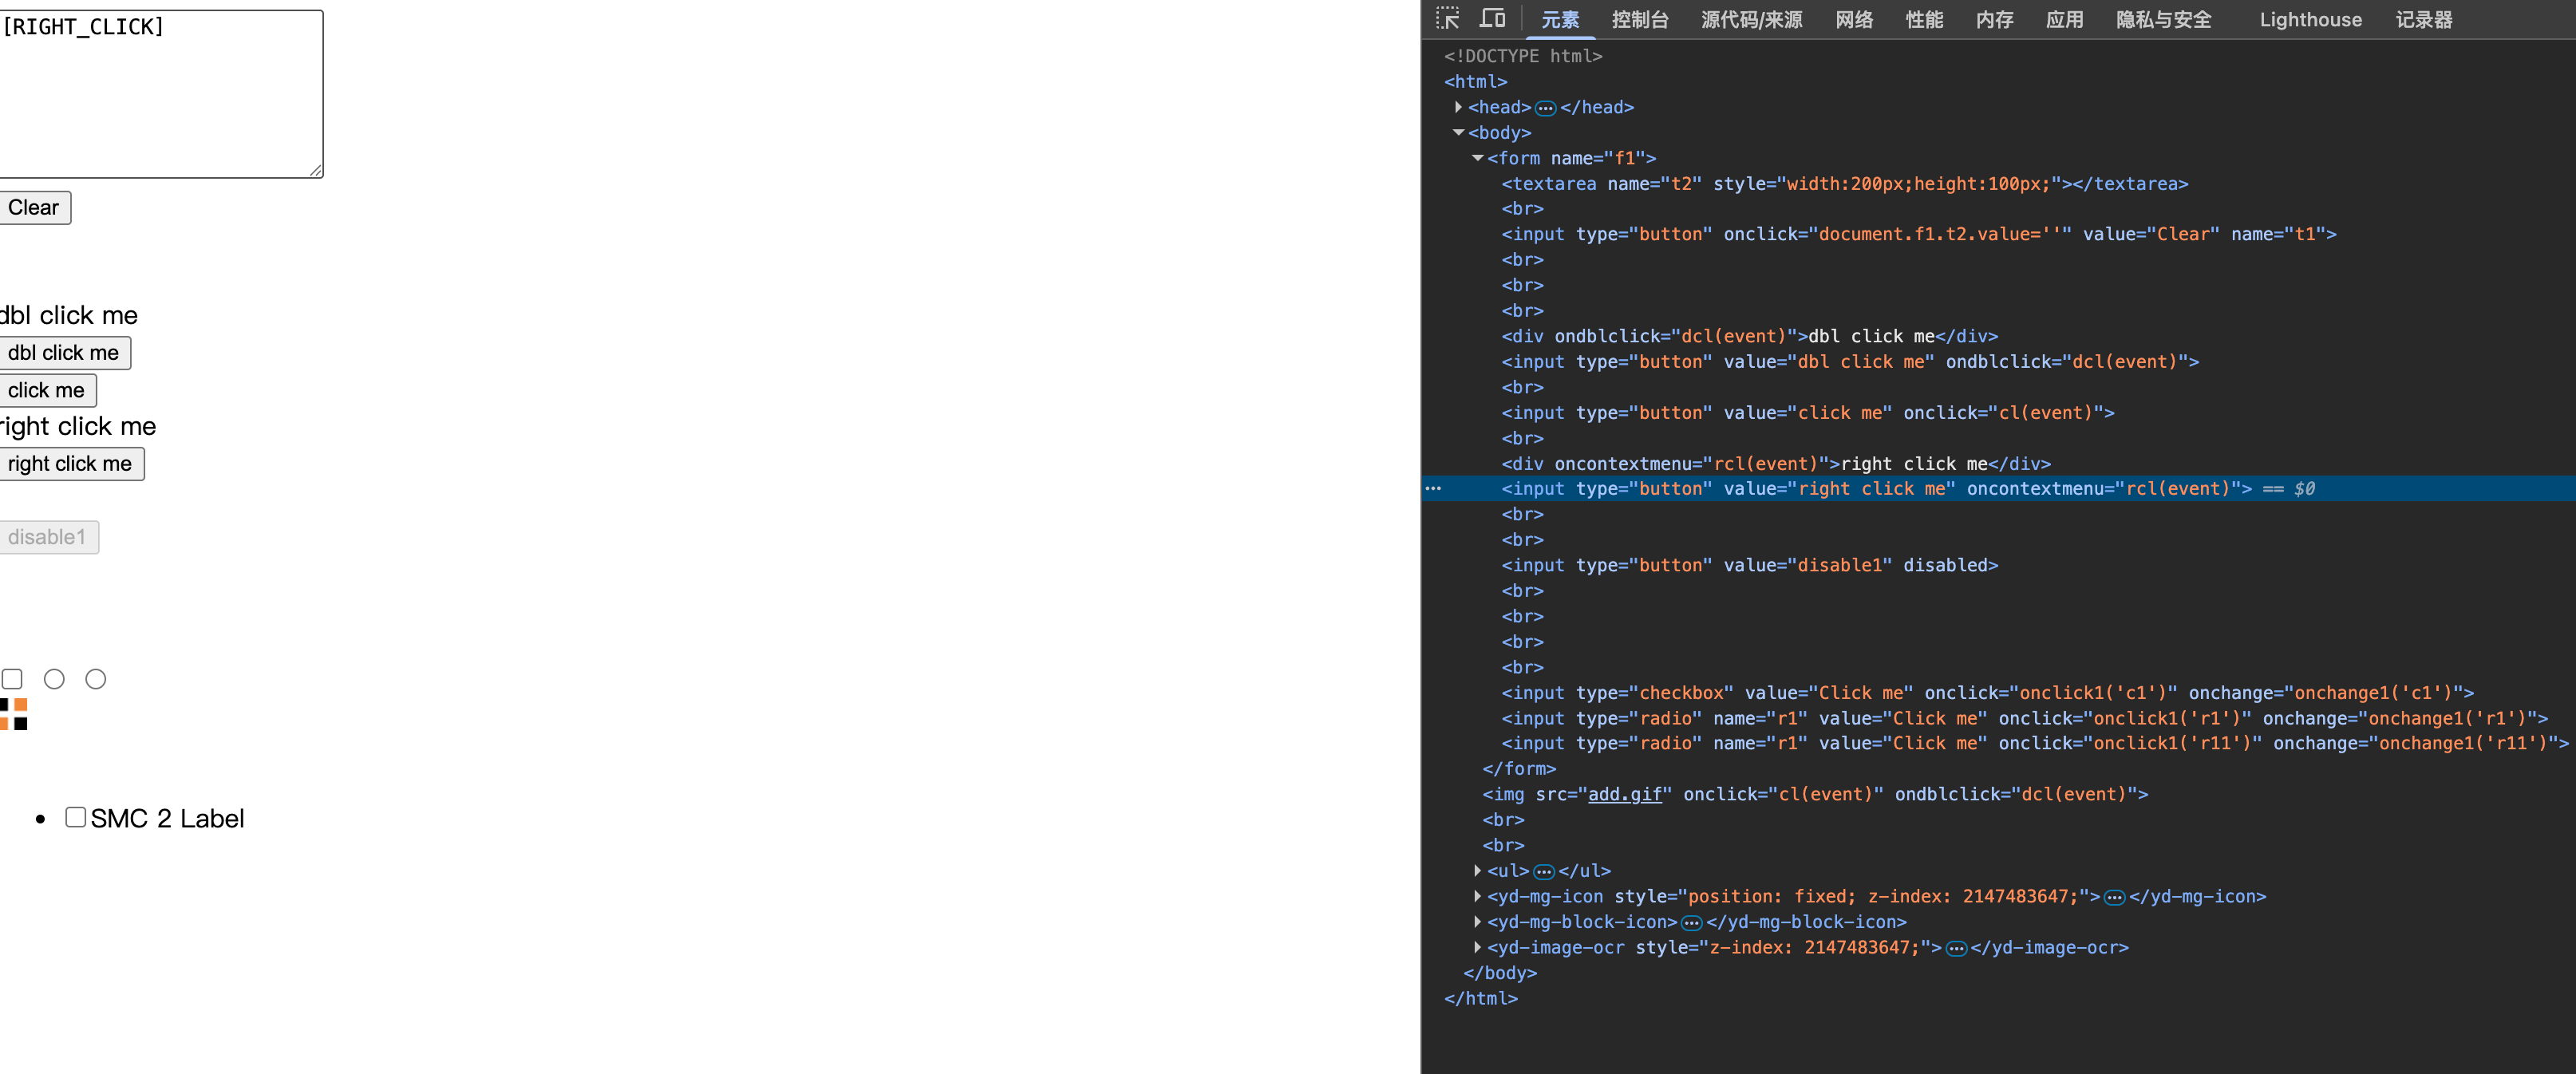Image resolution: width=2576 pixels, height=1074 pixels.
Task: Click the ellipsis badge inside head tag
Action: click(x=1545, y=108)
